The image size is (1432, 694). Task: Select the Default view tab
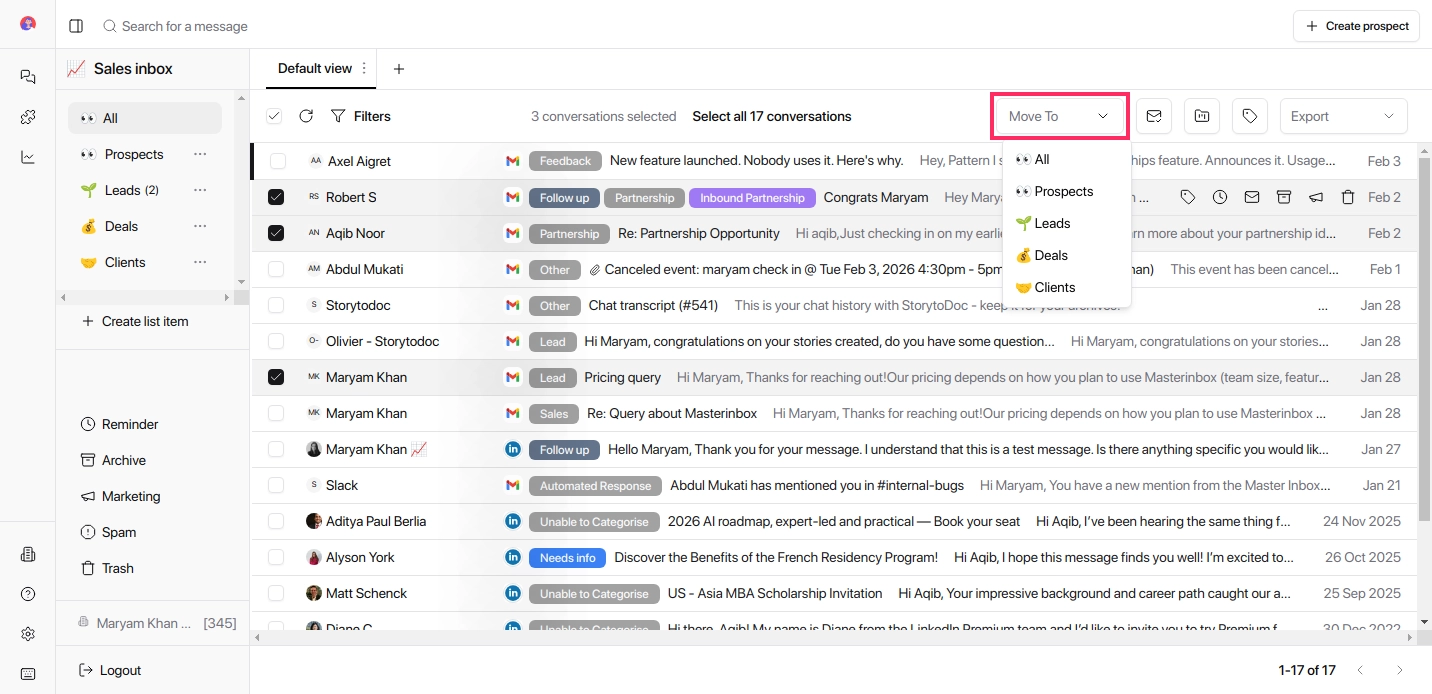click(x=314, y=69)
